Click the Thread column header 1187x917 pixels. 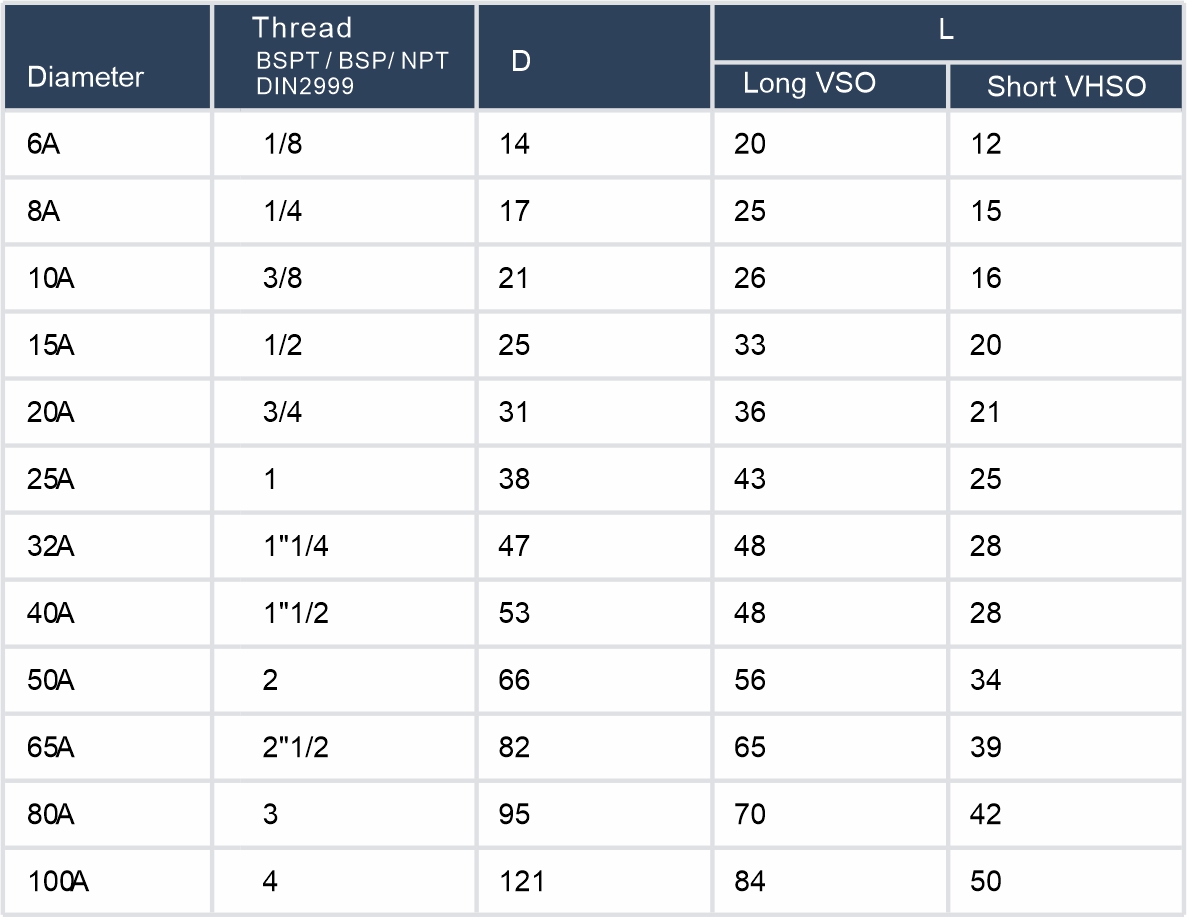(x=302, y=28)
